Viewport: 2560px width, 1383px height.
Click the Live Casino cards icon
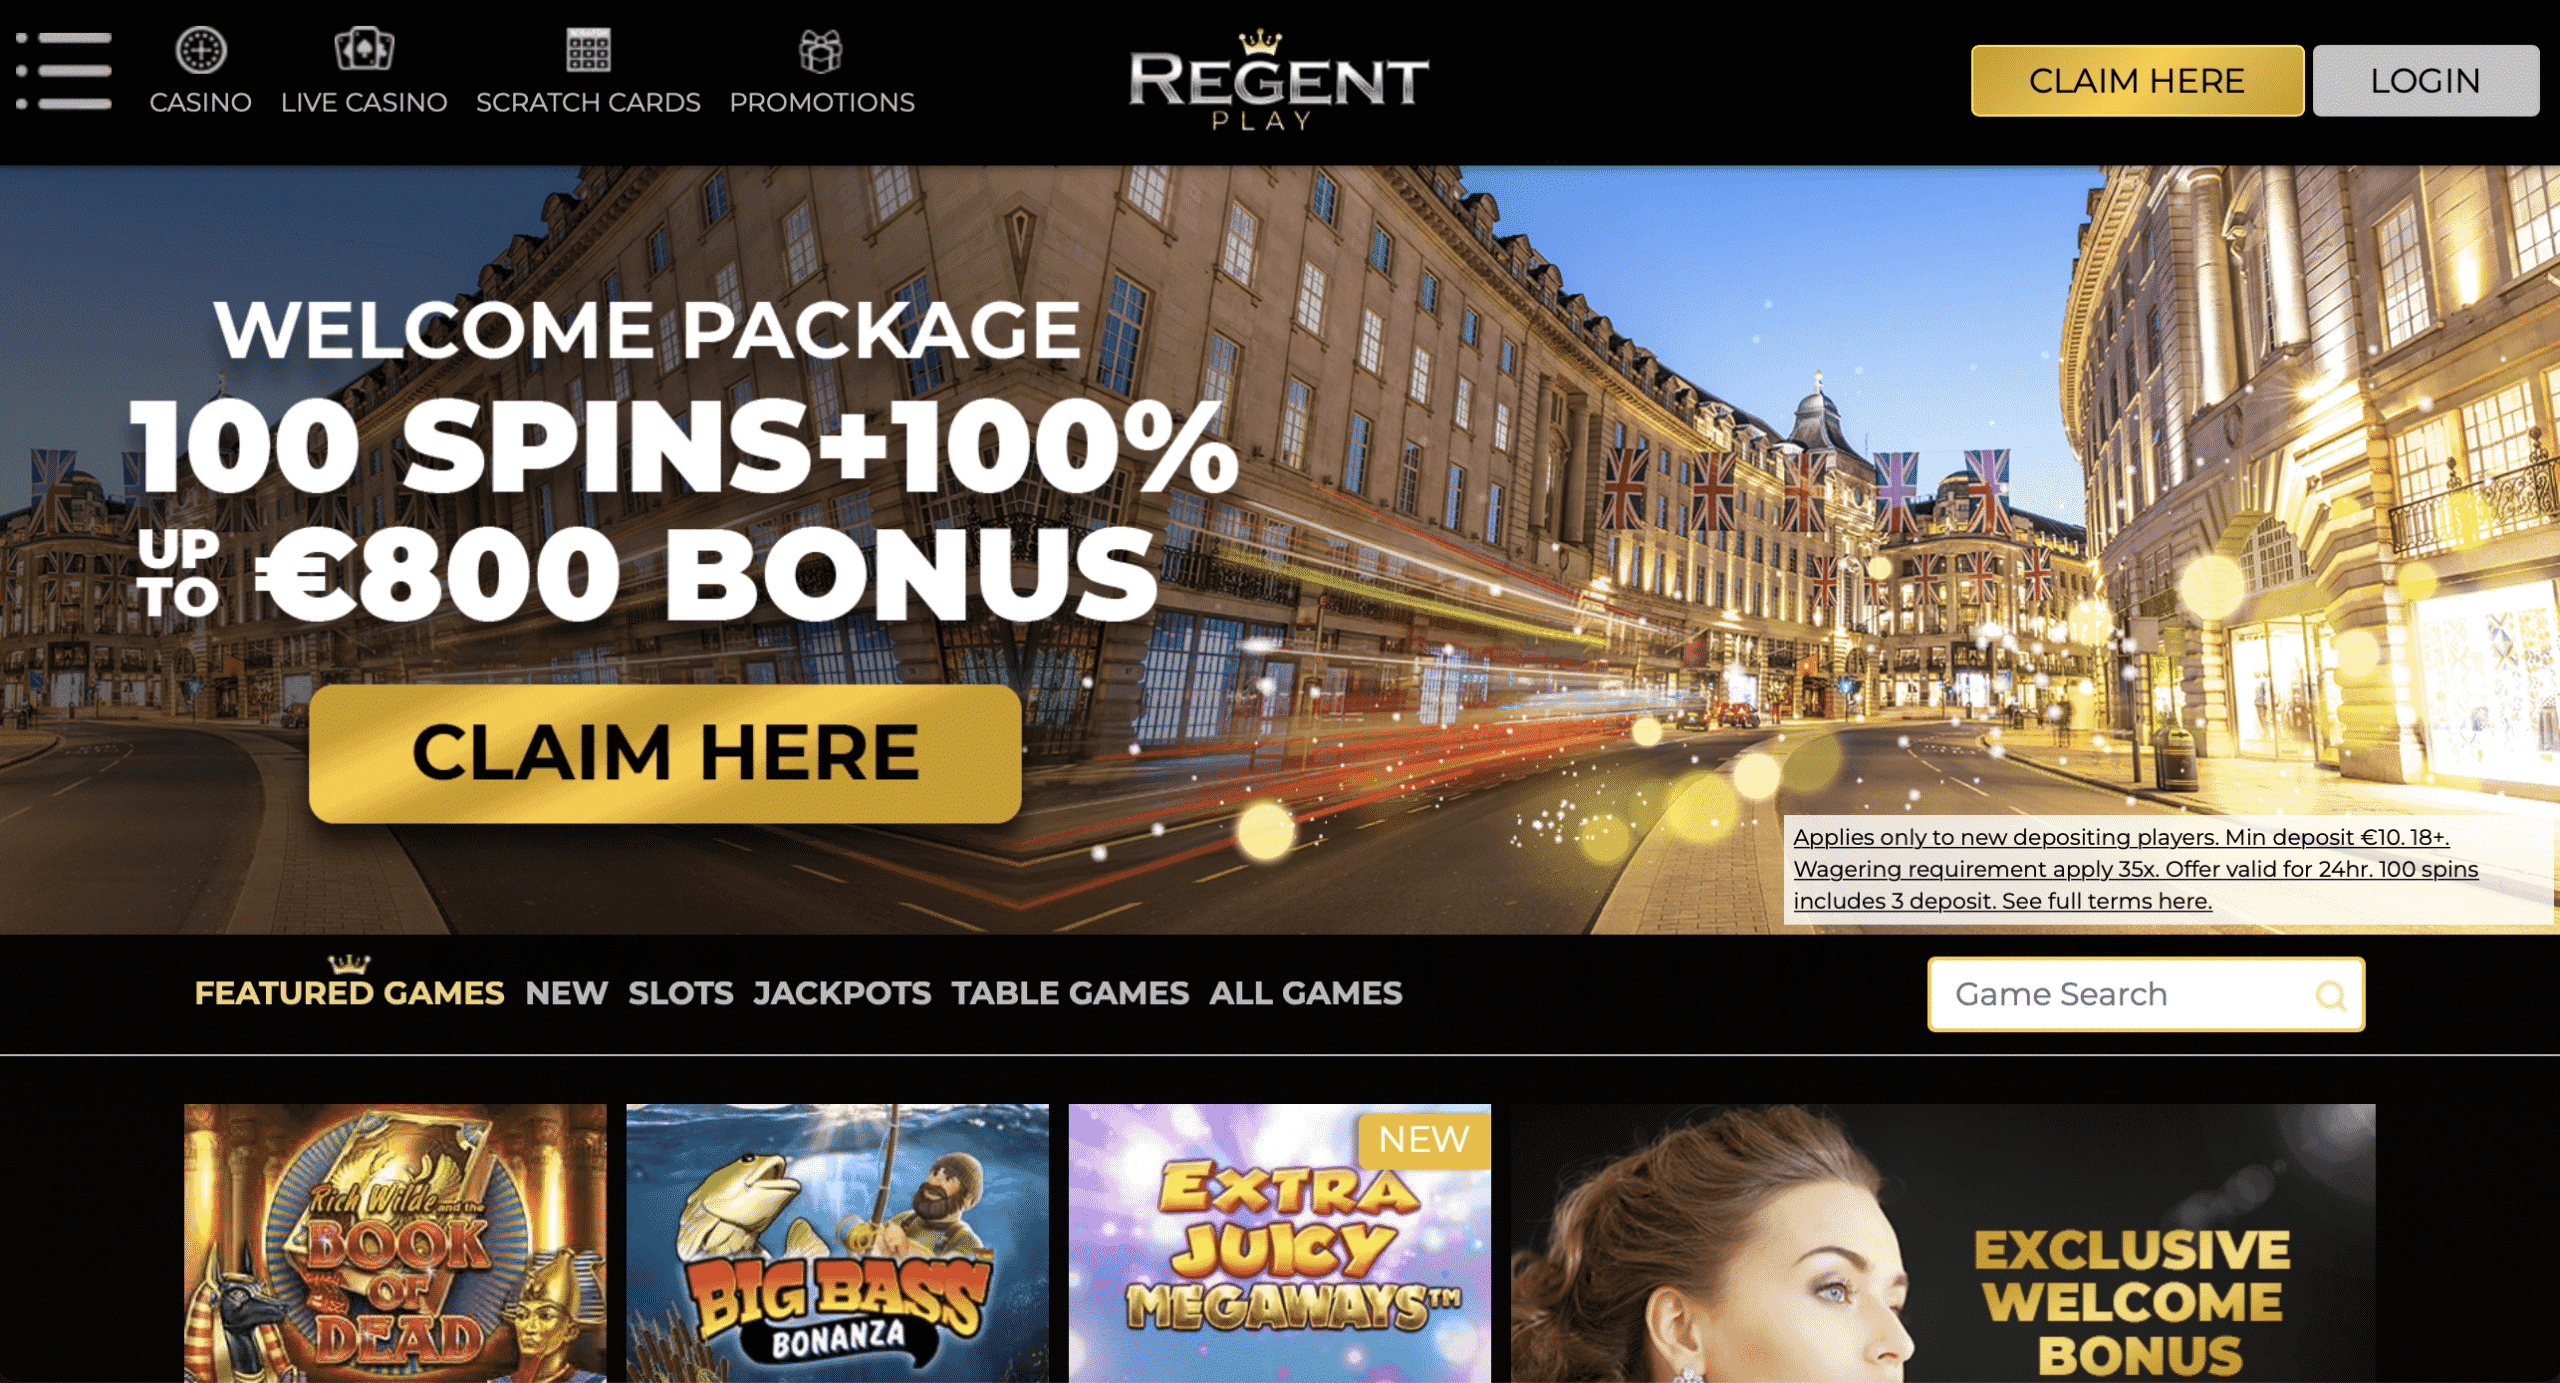pos(364,49)
